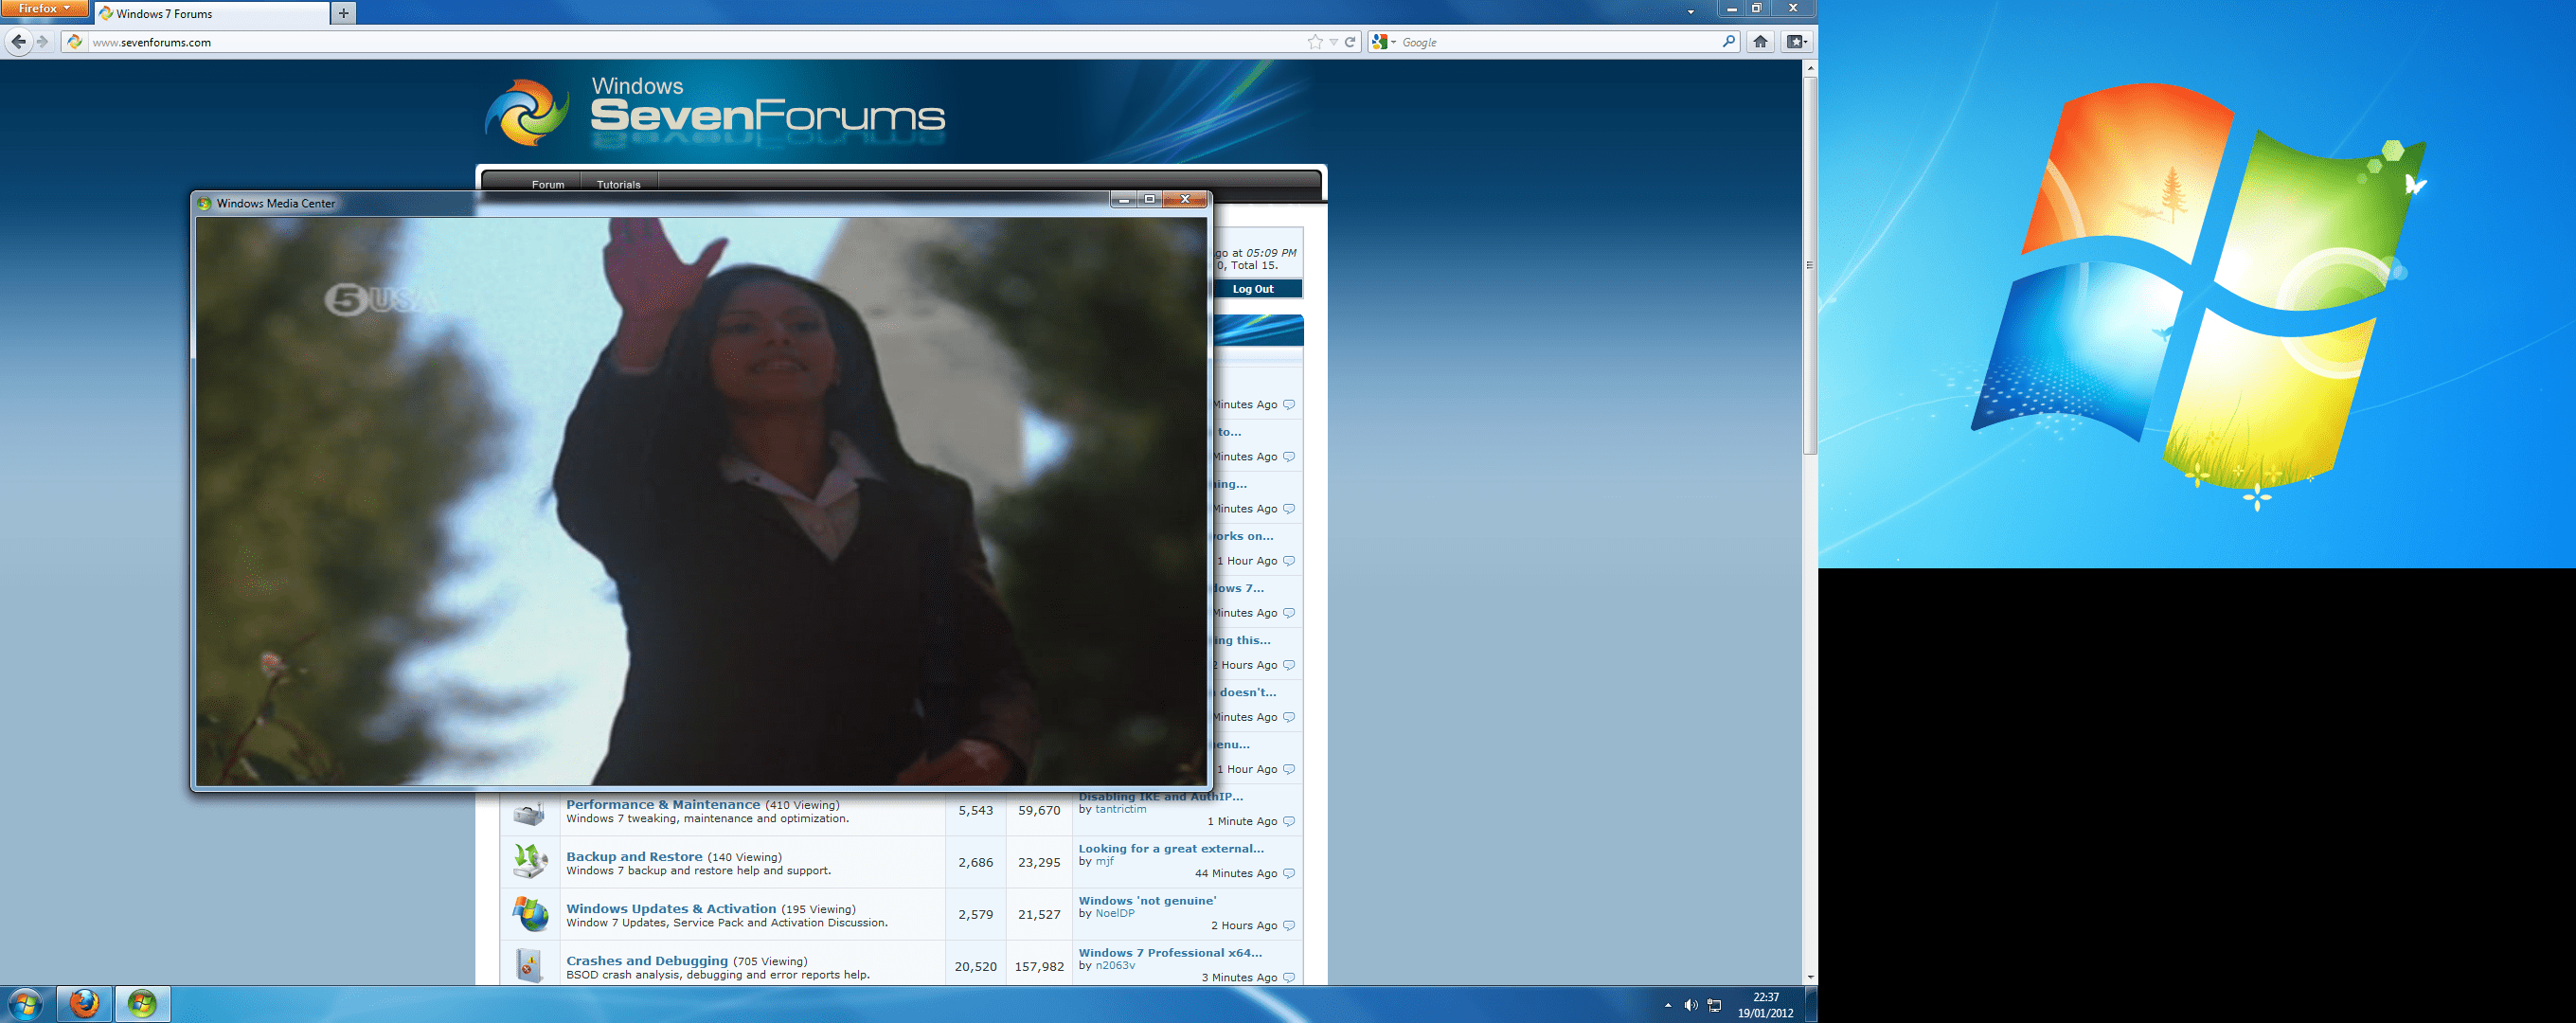
Task: Open the list all tabs dropdown arrow
Action: [x=1691, y=12]
